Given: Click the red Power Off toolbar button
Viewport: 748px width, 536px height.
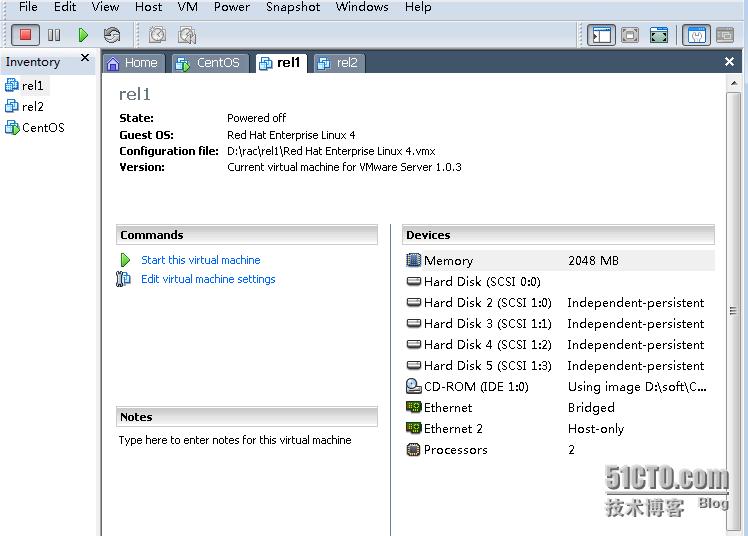Looking at the screenshot, I should tap(25, 35).
